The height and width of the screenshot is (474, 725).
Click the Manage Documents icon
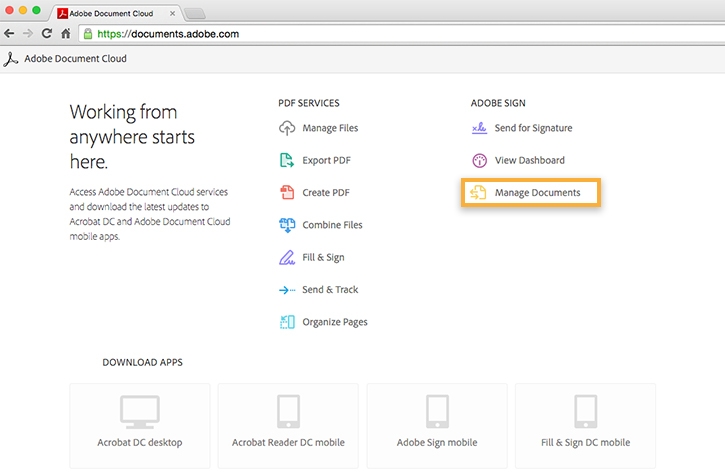pos(479,192)
